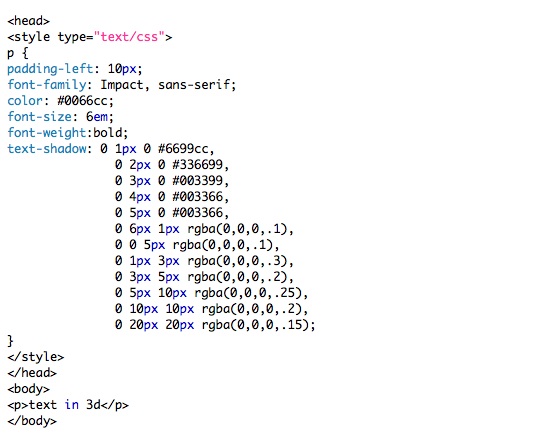Click the rgba(0,0,0,.25) value
550x444 pixels.
(x=248, y=293)
